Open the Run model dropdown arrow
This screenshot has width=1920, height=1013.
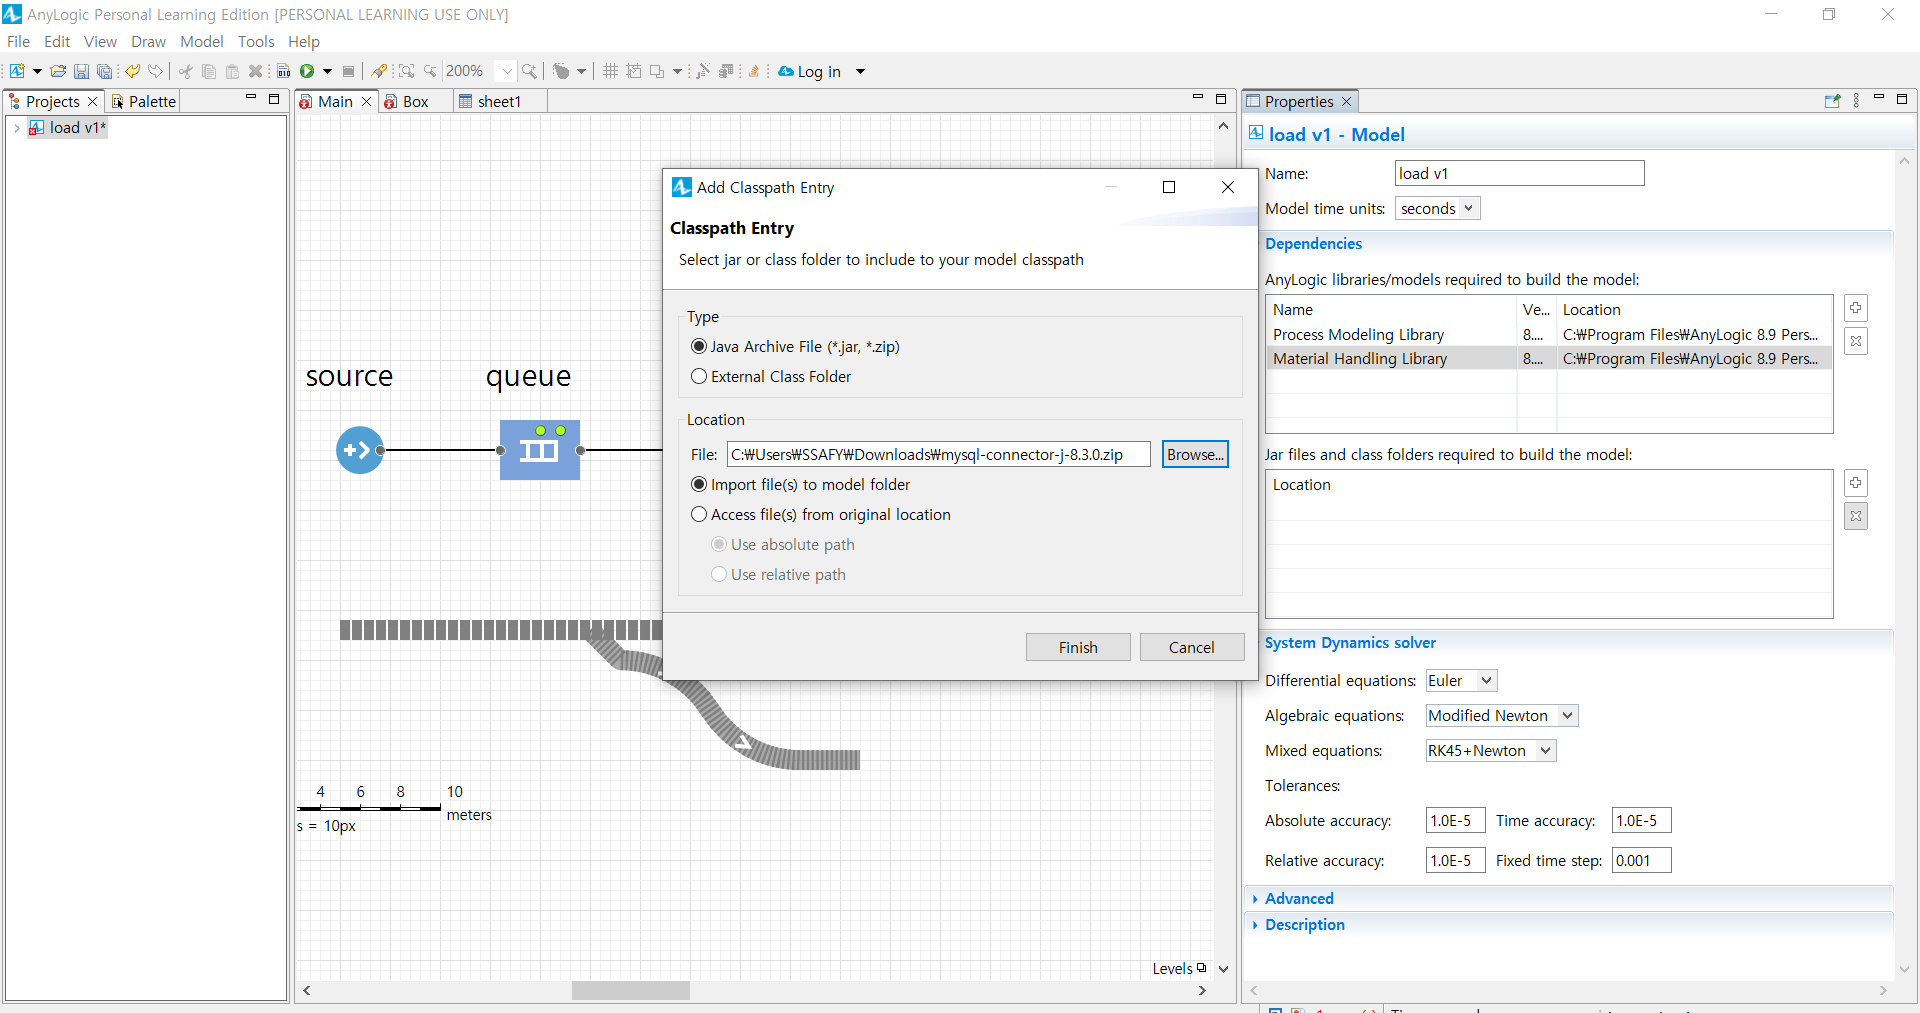pos(327,71)
